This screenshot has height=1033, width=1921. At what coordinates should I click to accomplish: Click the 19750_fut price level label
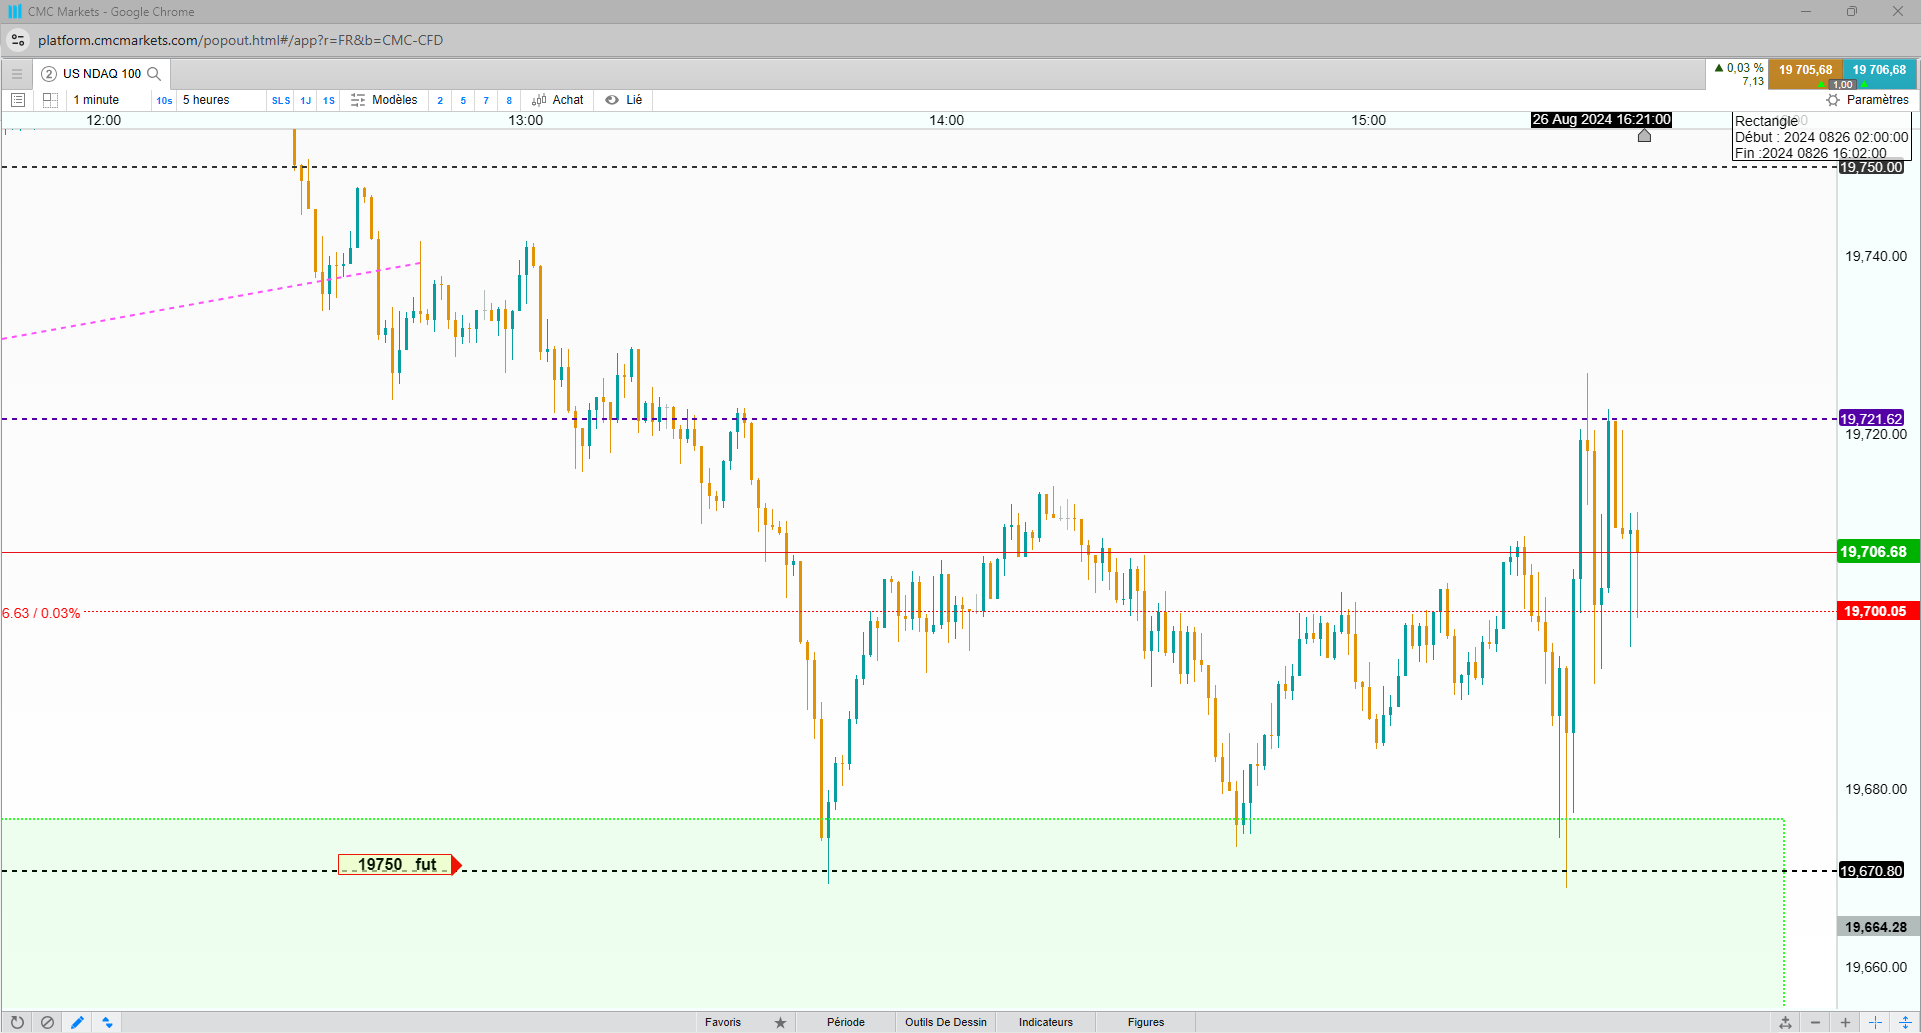398,865
